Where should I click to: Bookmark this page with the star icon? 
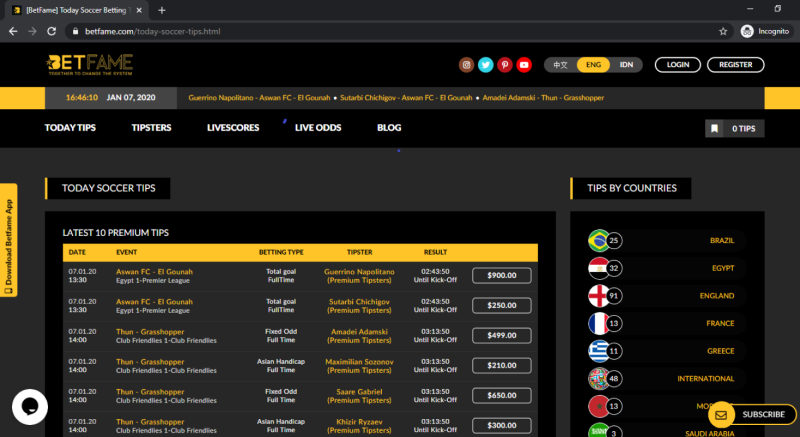coord(723,31)
